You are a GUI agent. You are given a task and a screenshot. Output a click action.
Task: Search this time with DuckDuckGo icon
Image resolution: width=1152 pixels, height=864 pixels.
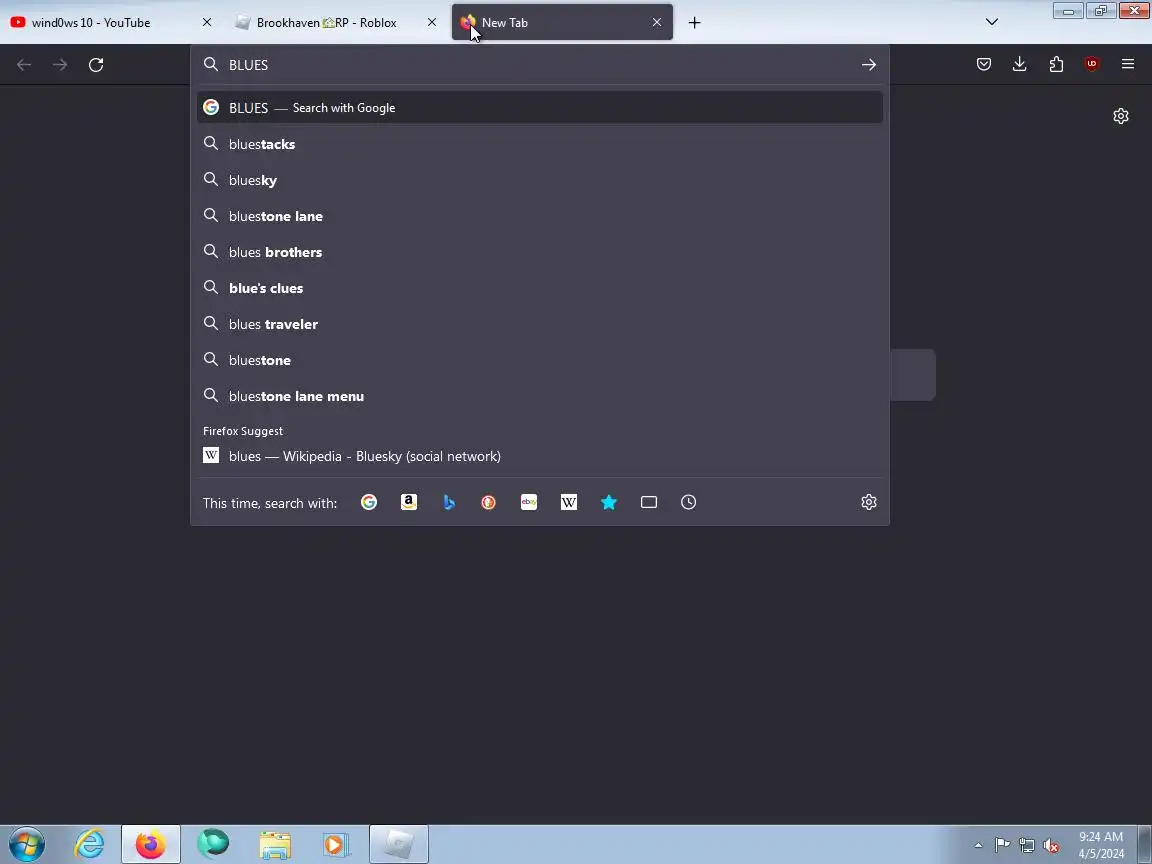[x=489, y=502]
